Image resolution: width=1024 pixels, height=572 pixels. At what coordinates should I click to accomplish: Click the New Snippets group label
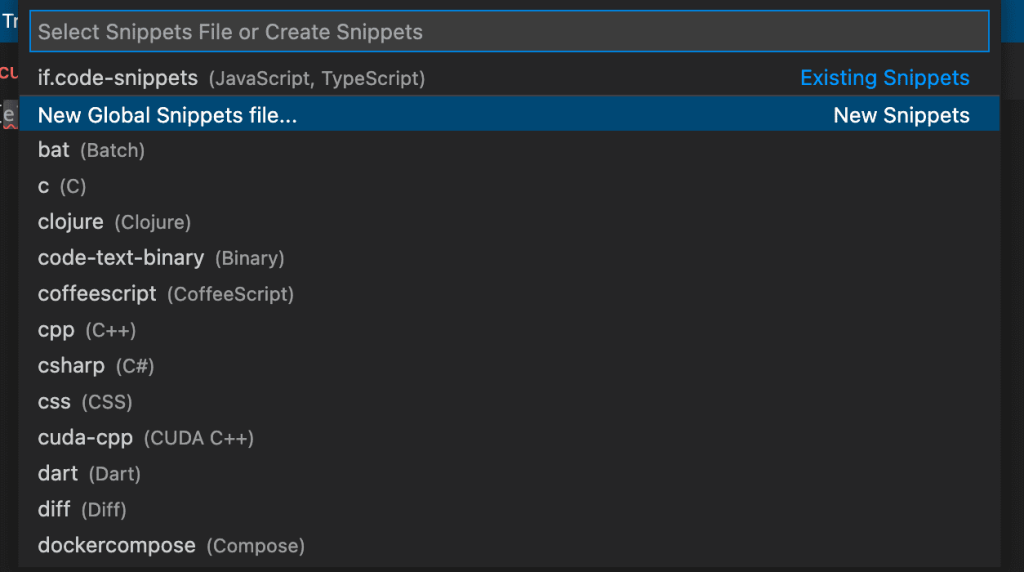click(x=901, y=115)
